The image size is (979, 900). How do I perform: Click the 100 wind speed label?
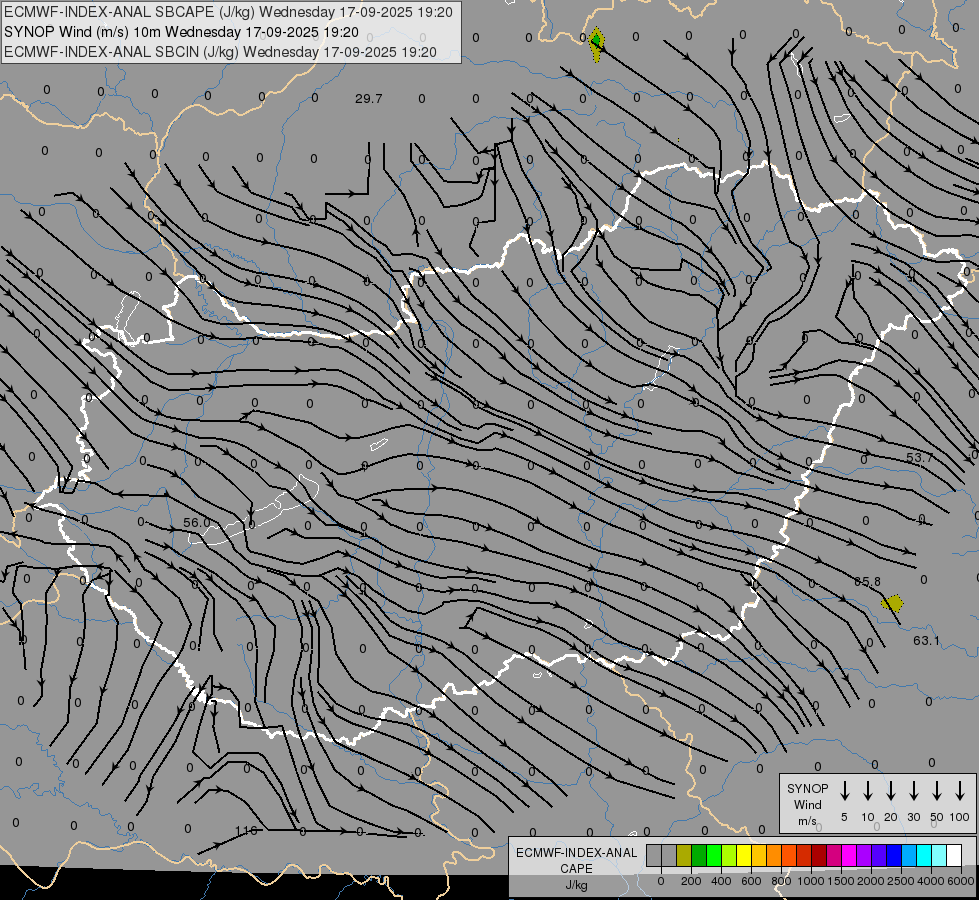(x=960, y=817)
